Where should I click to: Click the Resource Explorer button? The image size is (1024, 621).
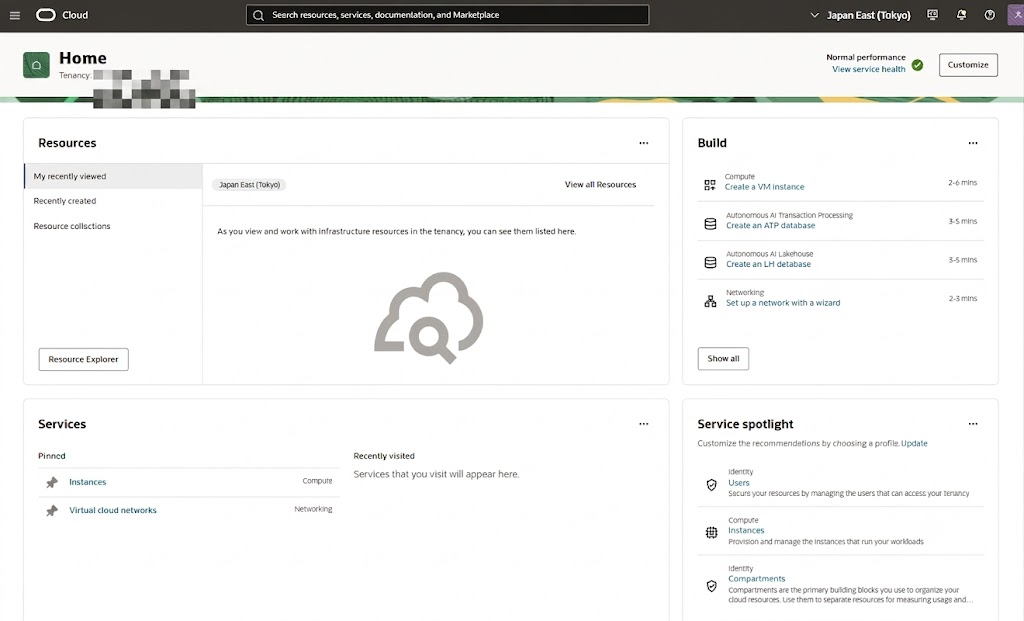[84, 359]
